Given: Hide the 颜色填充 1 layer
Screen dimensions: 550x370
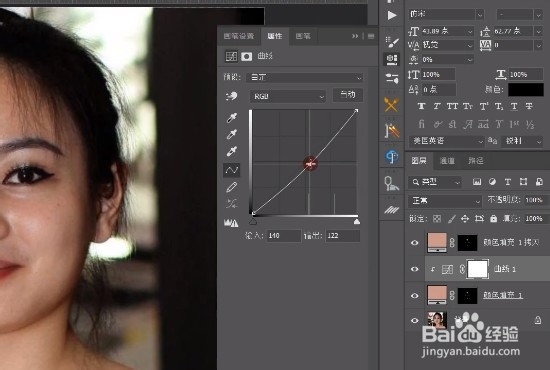Looking at the screenshot, I should coord(415,296).
